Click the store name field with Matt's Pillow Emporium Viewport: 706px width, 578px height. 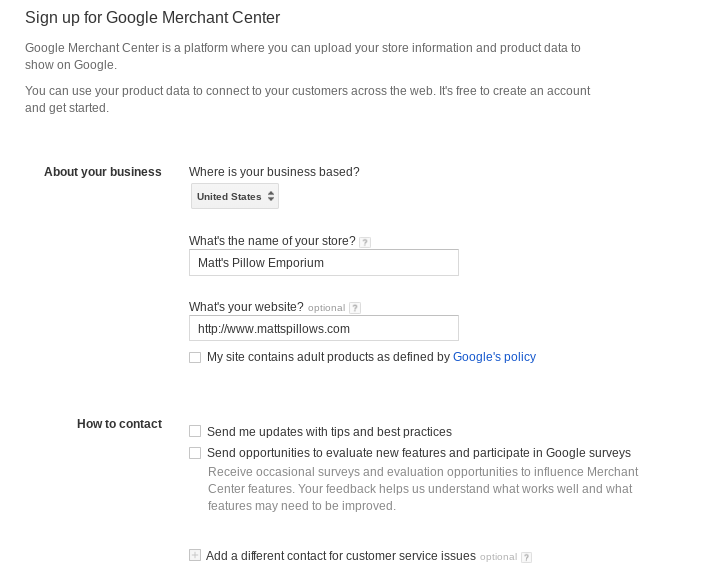[323, 263]
